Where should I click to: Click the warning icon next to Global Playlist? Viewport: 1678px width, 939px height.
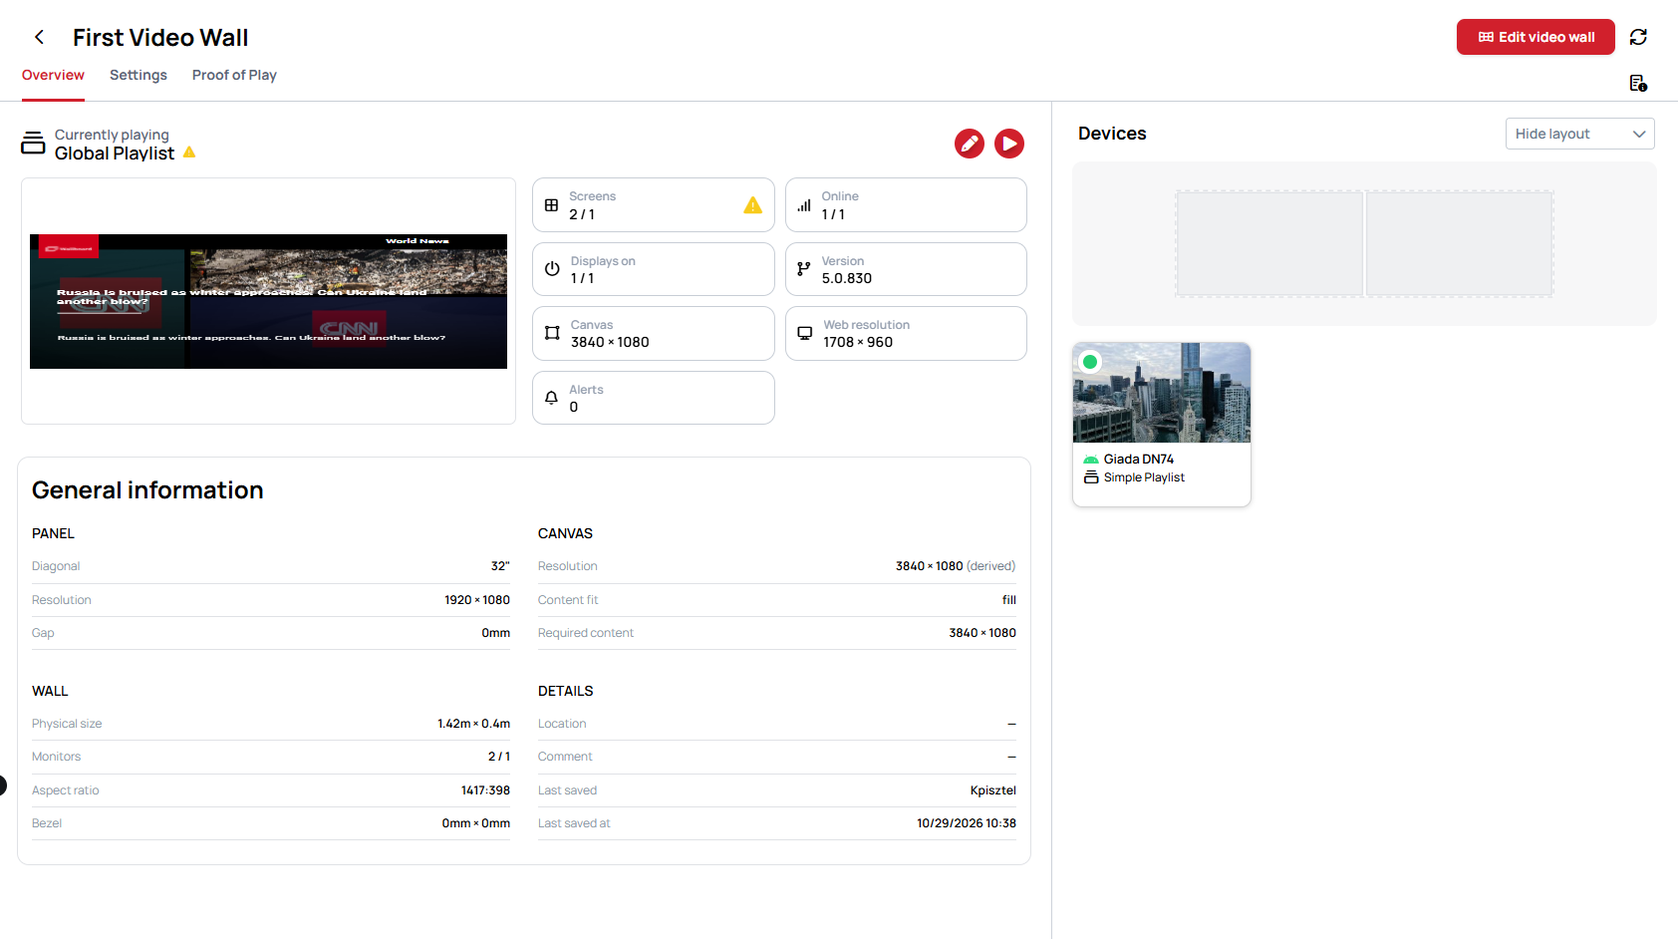[189, 152]
